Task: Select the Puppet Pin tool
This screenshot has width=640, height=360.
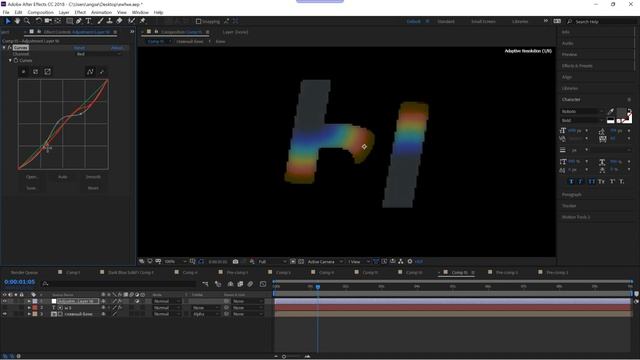Action: click(x=142, y=21)
